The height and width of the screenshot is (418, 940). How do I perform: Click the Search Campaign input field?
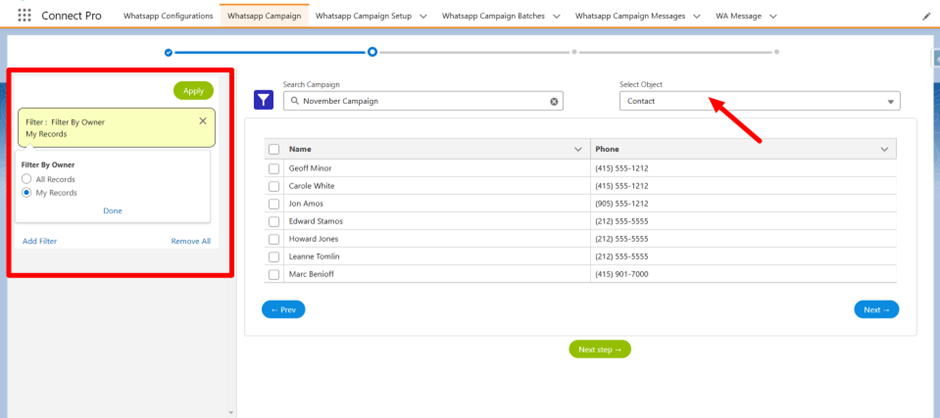click(423, 101)
